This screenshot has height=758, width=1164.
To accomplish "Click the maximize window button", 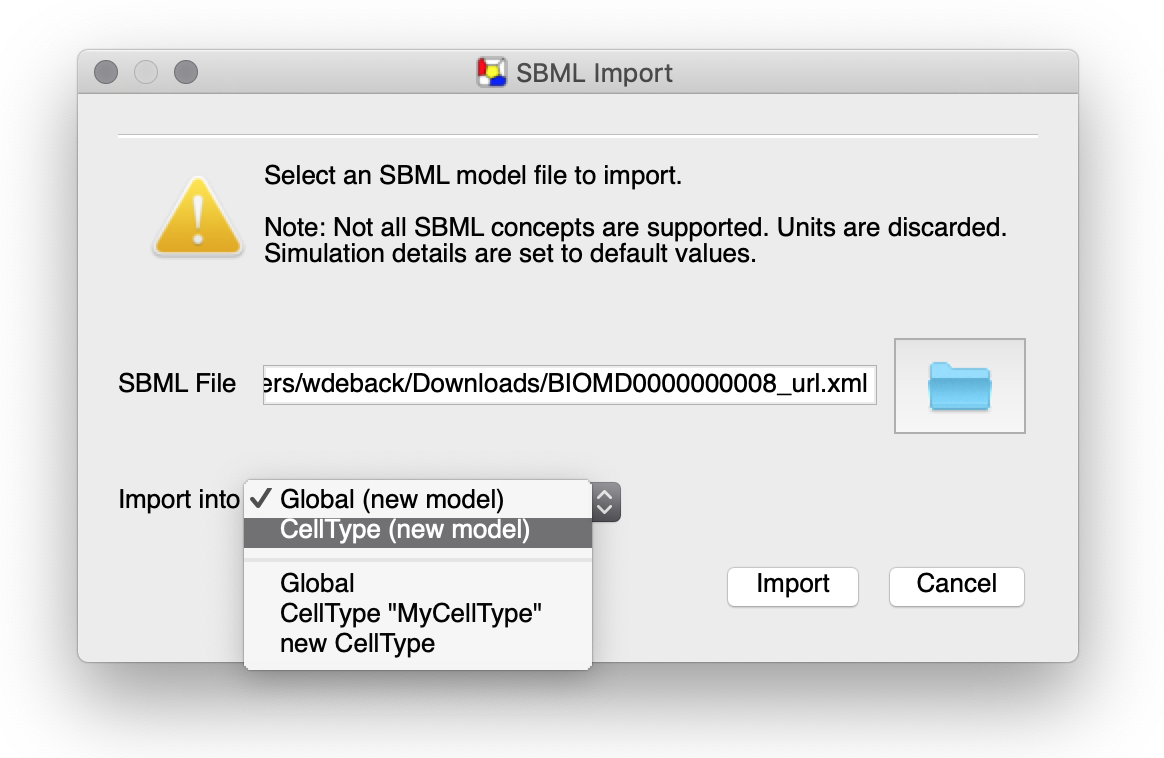I will pos(186,72).
